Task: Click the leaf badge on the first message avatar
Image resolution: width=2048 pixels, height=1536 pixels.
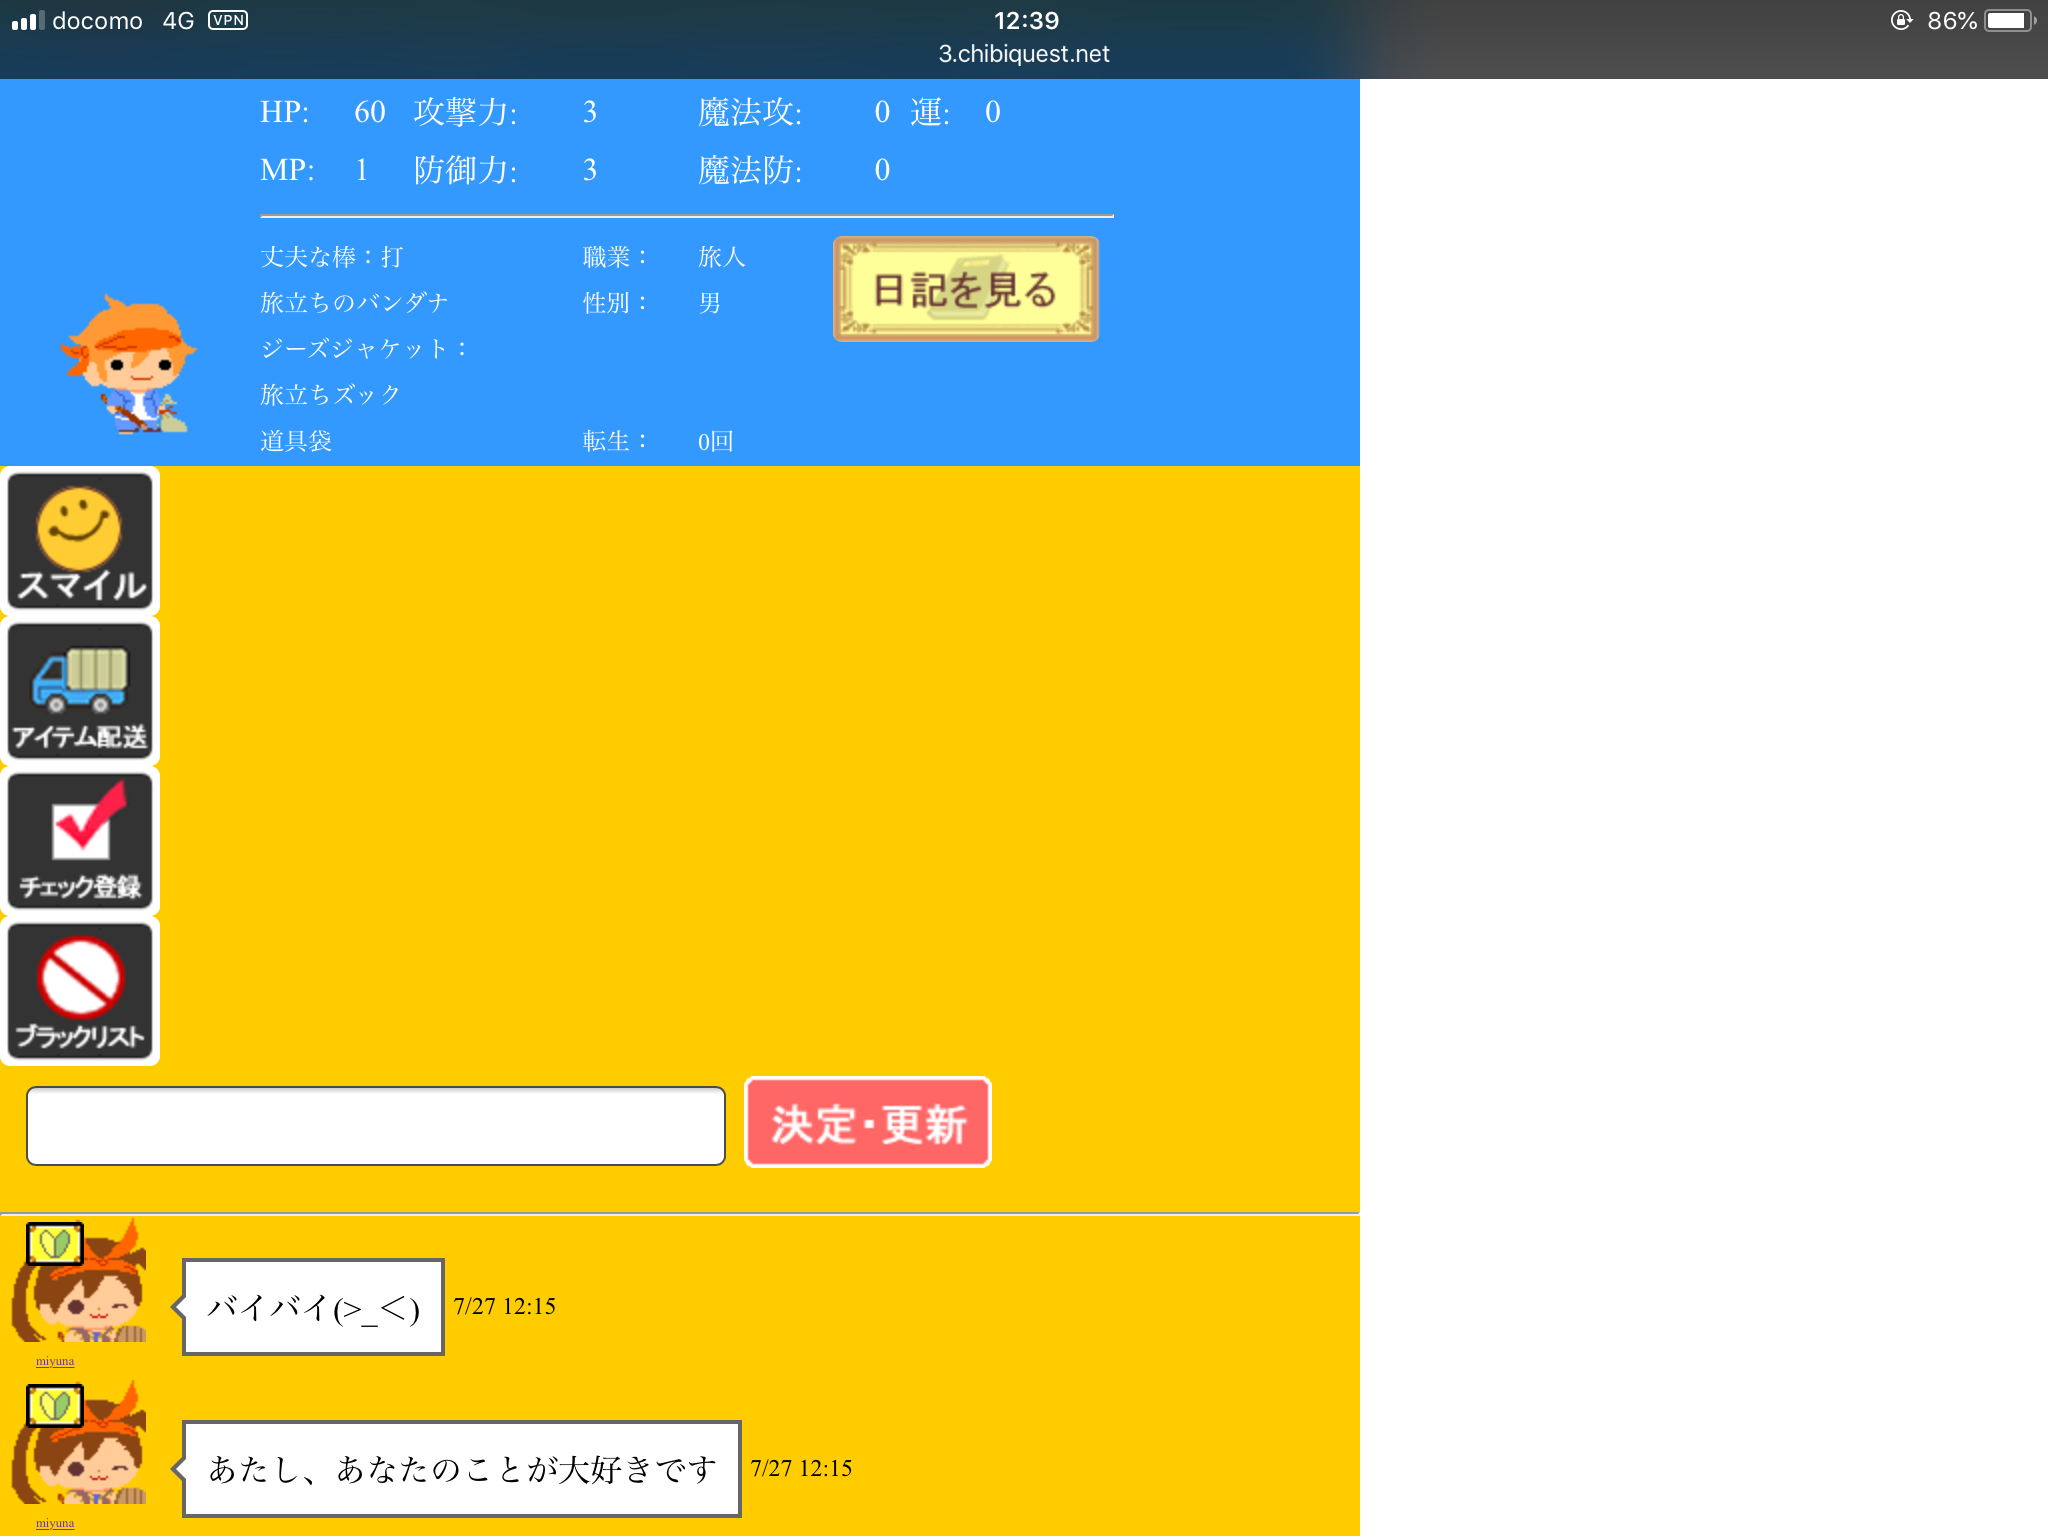Action: pos(54,1244)
